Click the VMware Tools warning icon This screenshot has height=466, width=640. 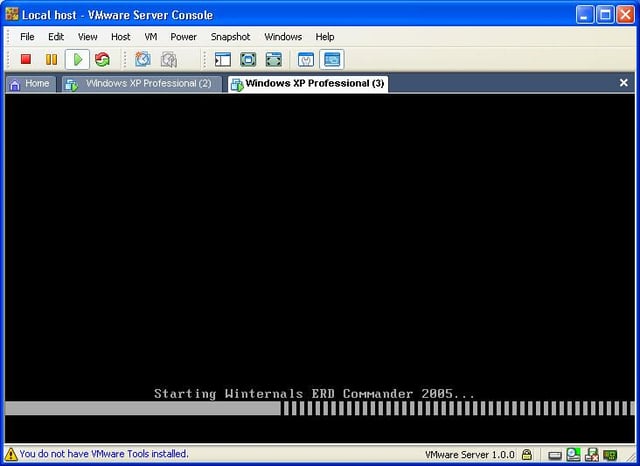click(x=11, y=454)
